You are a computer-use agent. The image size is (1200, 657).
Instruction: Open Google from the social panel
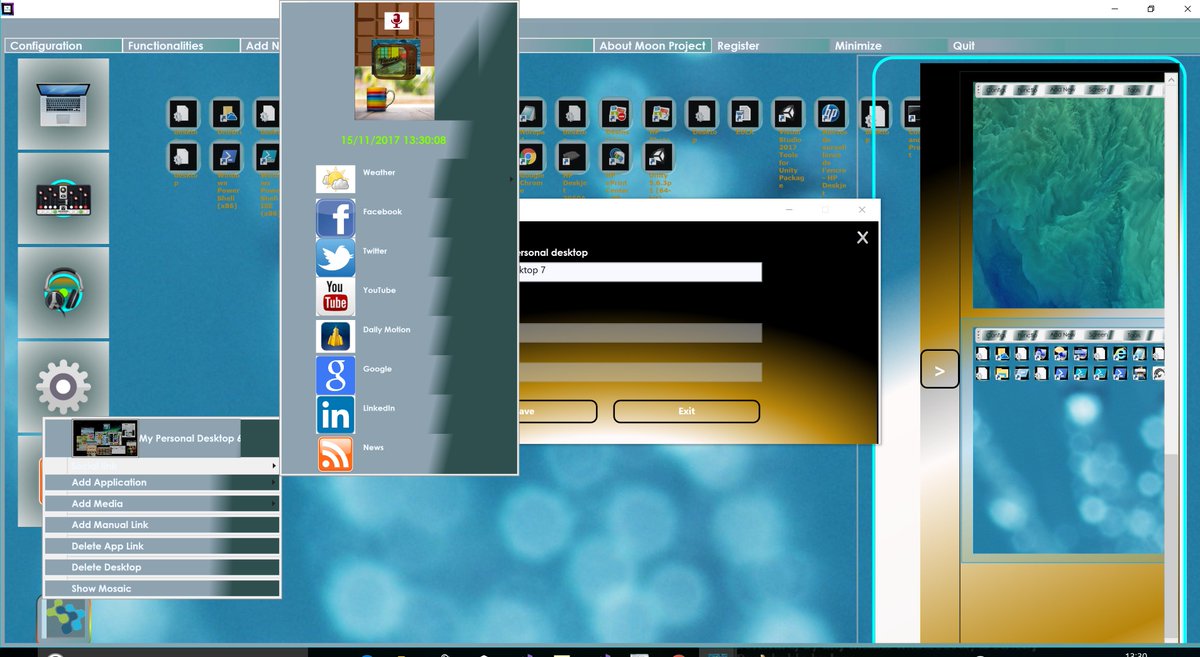pos(335,374)
